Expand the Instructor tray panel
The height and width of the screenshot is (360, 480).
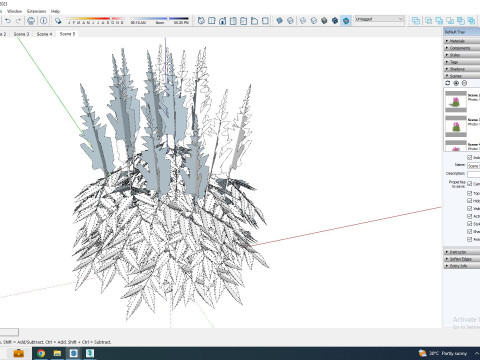click(462, 252)
